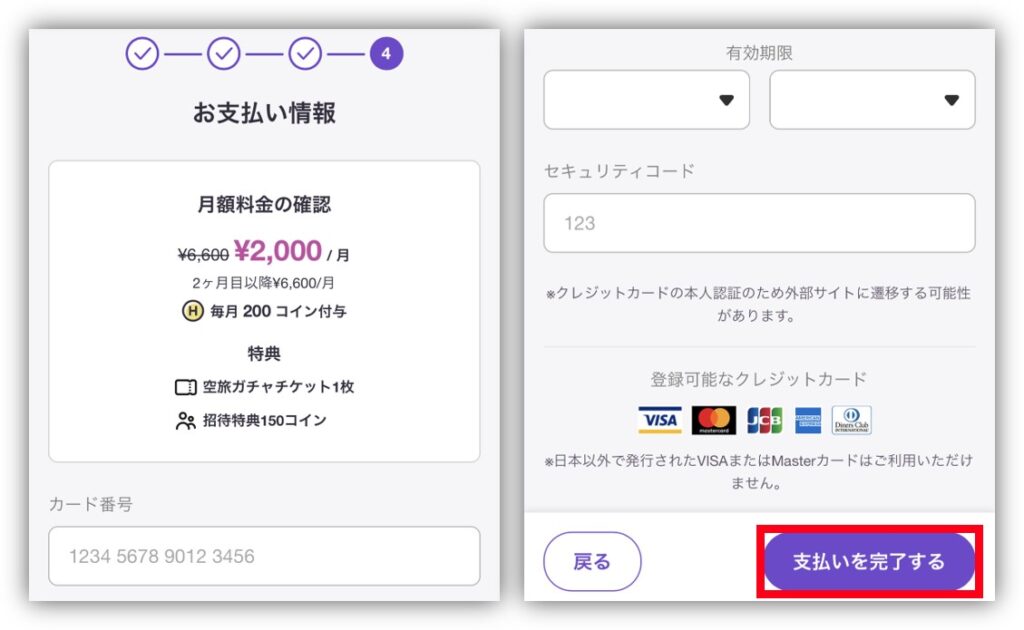
Task: Click the 支払いを完了する button
Action: coord(869,561)
